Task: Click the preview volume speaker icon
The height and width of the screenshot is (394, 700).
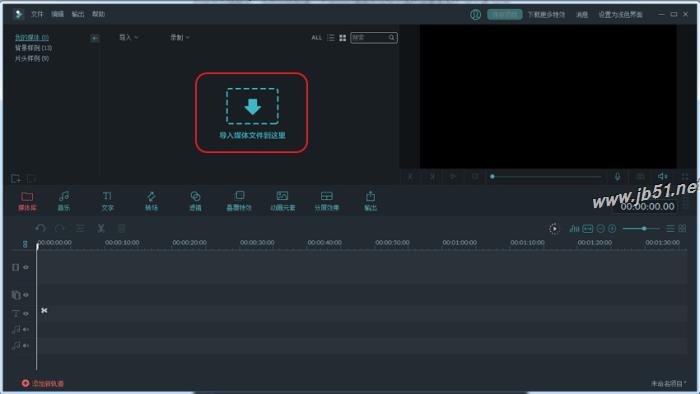Action: point(662,177)
